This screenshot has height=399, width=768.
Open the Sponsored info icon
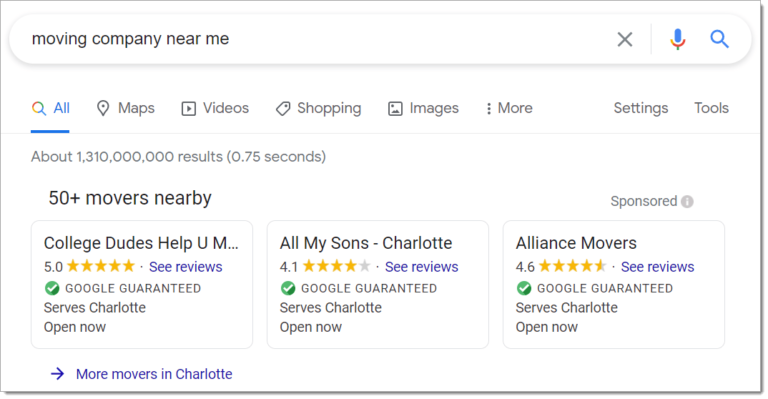click(x=687, y=201)
